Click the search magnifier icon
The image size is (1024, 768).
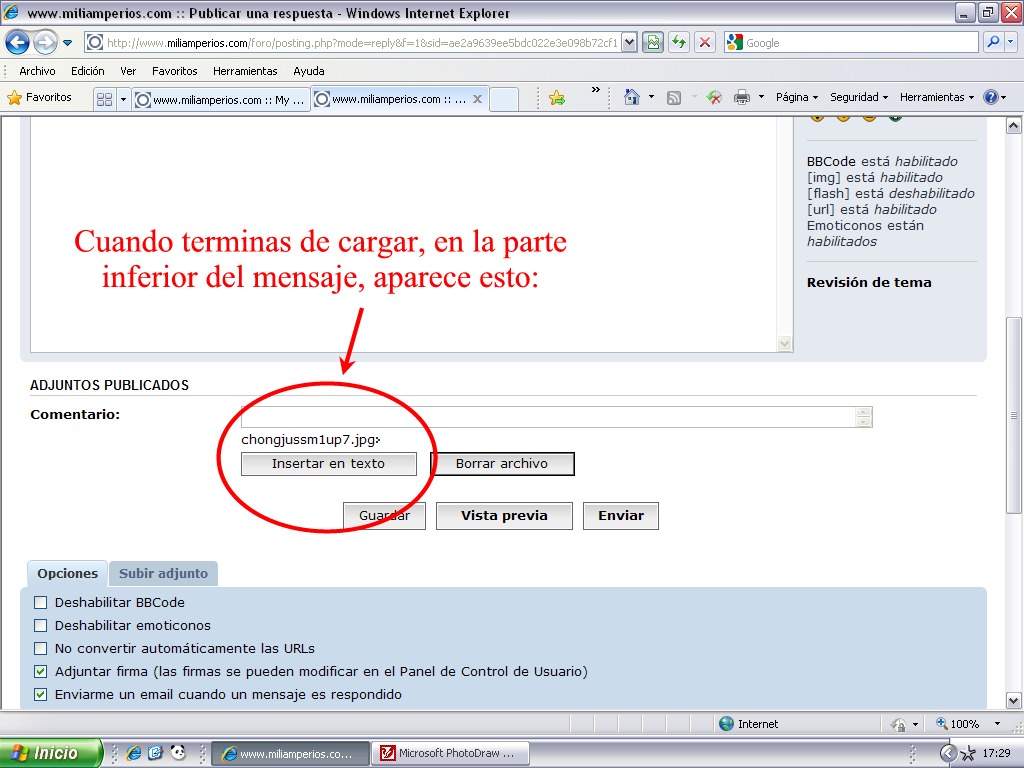click(993, 42)
